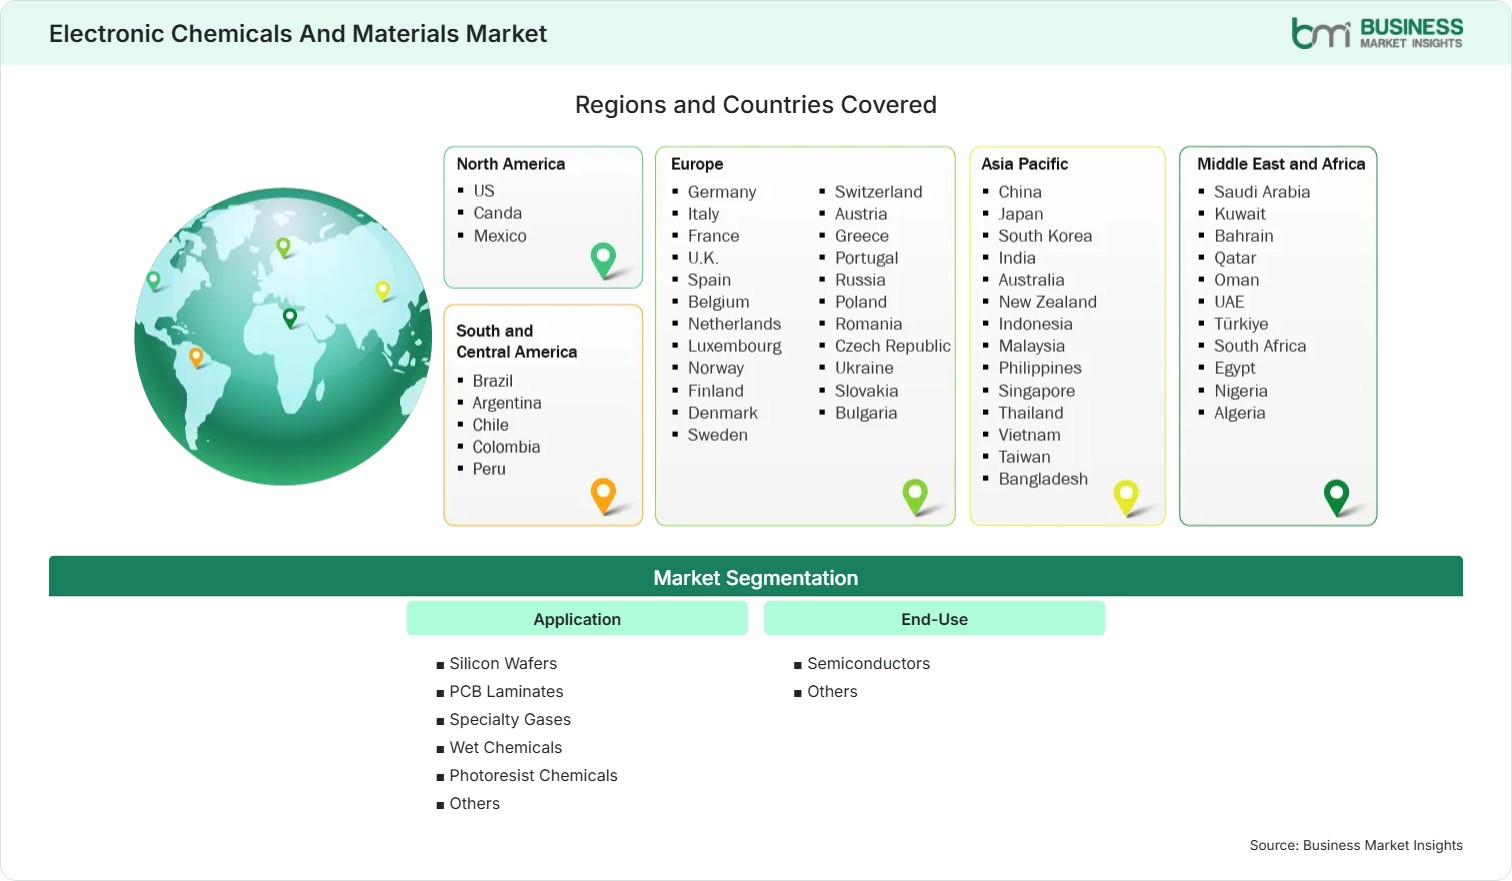Click 'Germany' in Europe list
1512x881 pixels.
(721, 192)
